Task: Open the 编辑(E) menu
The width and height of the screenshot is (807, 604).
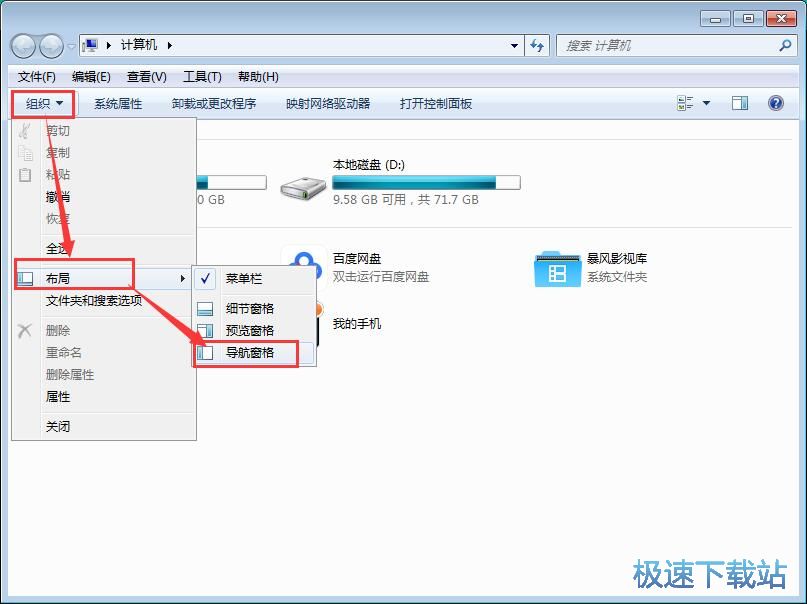Action: [x=91, y=77]
